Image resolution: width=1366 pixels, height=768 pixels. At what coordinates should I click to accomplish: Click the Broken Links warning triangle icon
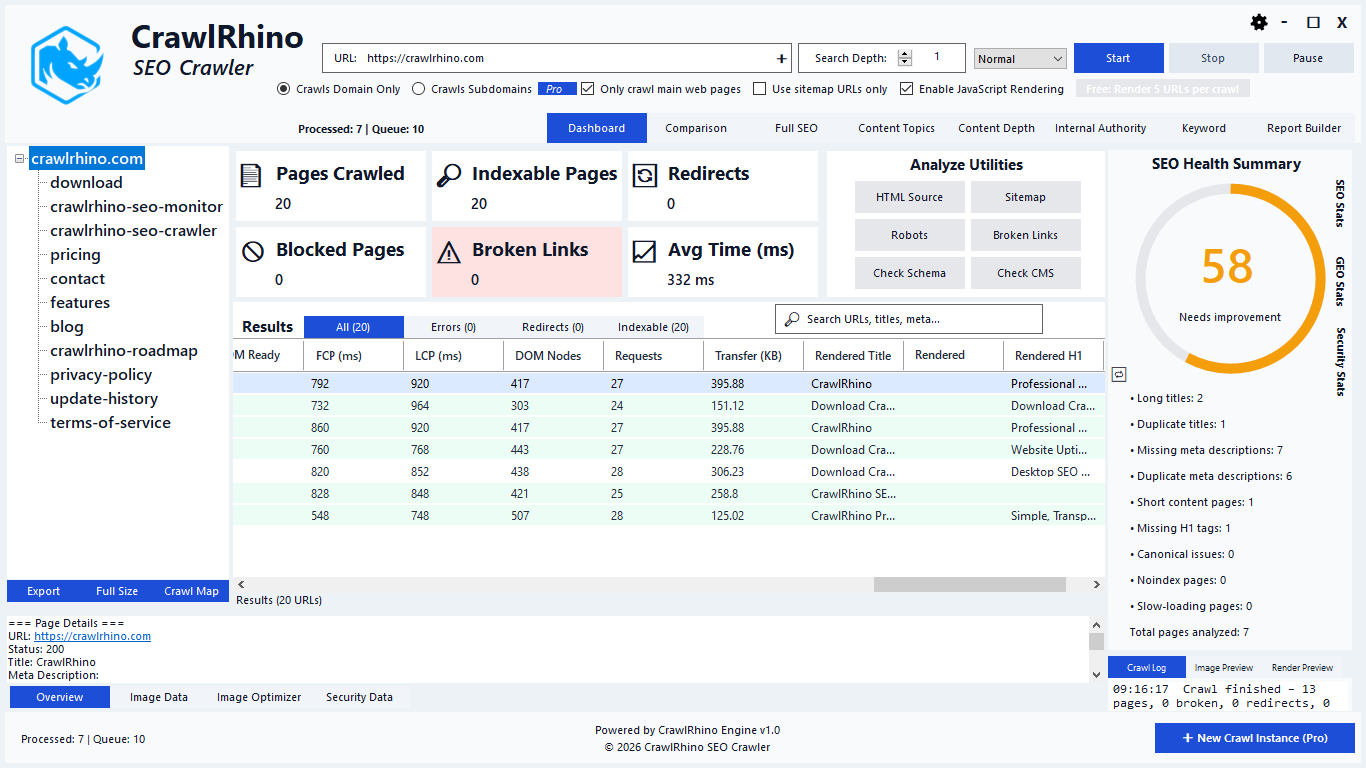pyautogui.click(x=450, y=250)
